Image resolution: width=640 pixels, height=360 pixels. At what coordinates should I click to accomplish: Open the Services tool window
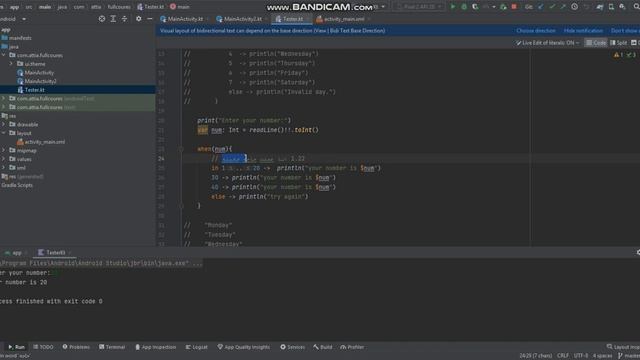pyautogui.click(x=292, y=347)
